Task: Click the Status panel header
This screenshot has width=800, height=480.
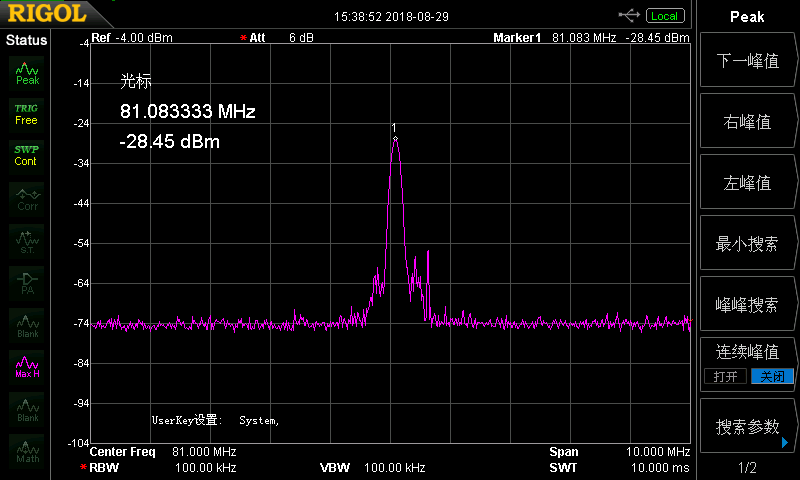Action: pyautogui.click(x=26, y=40)
